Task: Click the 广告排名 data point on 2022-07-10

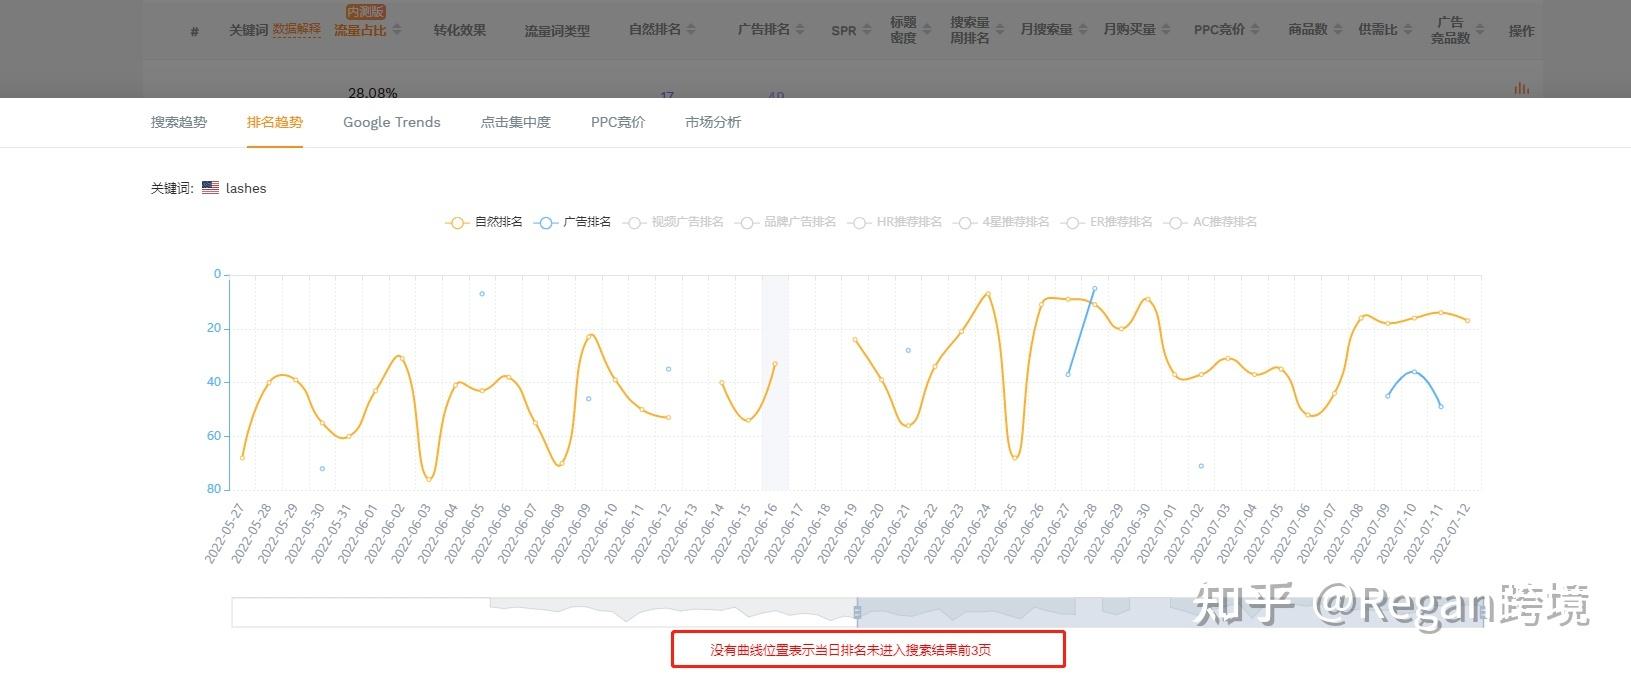Action: click(1414, 372)
